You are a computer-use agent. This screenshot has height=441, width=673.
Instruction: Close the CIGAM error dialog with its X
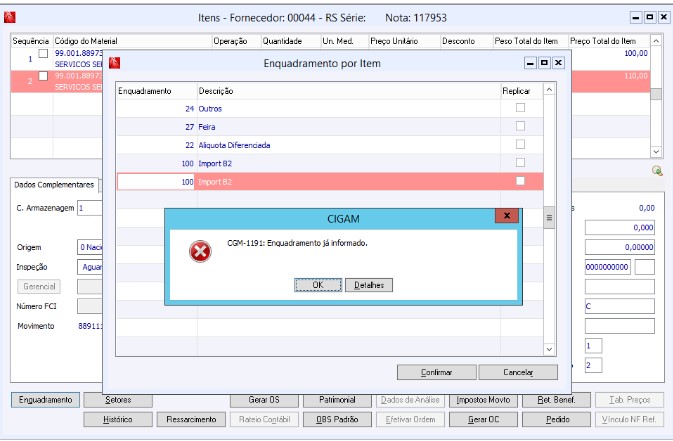tap(506, 216)
